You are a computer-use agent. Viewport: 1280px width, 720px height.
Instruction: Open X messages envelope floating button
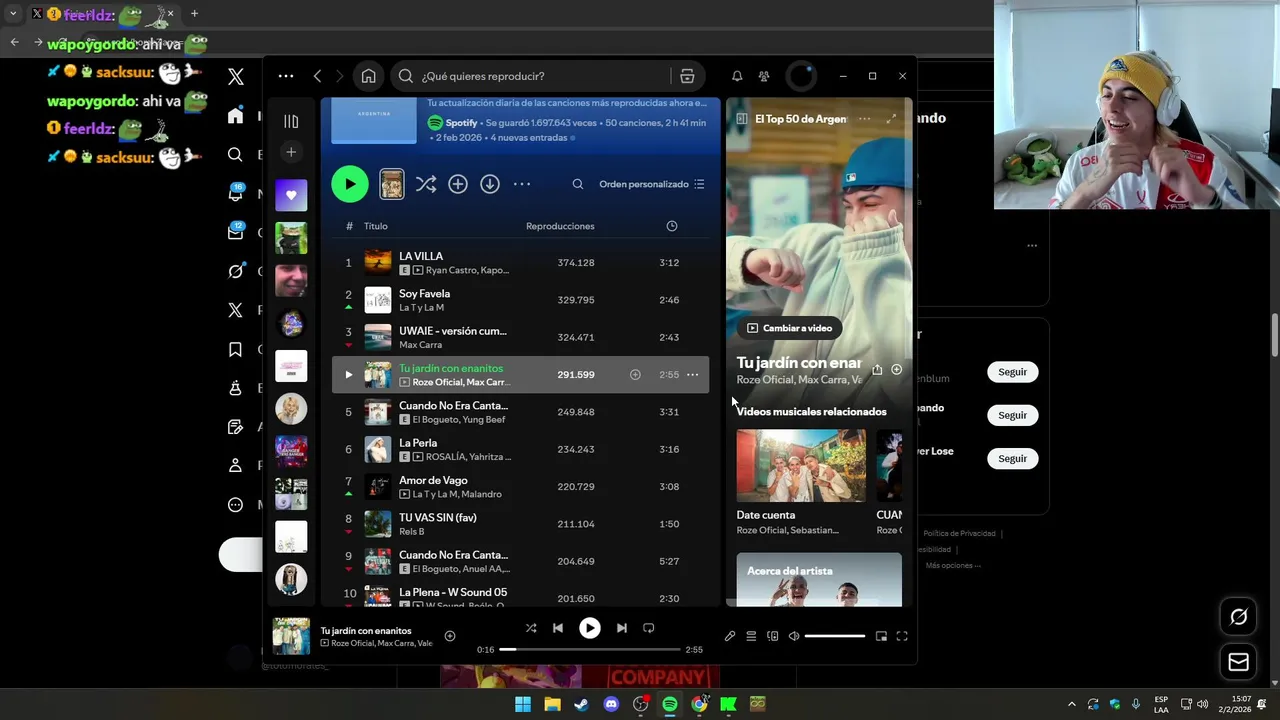[x=1238, y=662]
